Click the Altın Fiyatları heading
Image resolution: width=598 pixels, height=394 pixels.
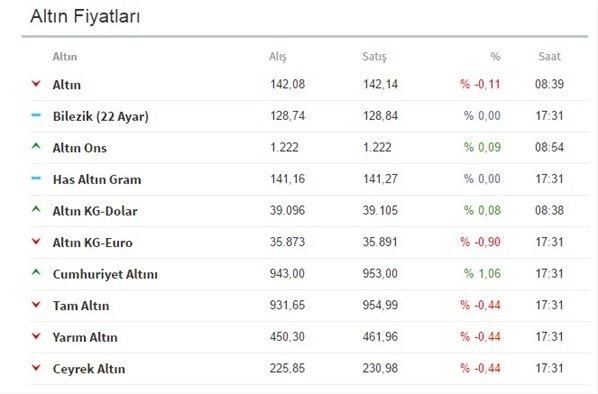pos(85,16)
